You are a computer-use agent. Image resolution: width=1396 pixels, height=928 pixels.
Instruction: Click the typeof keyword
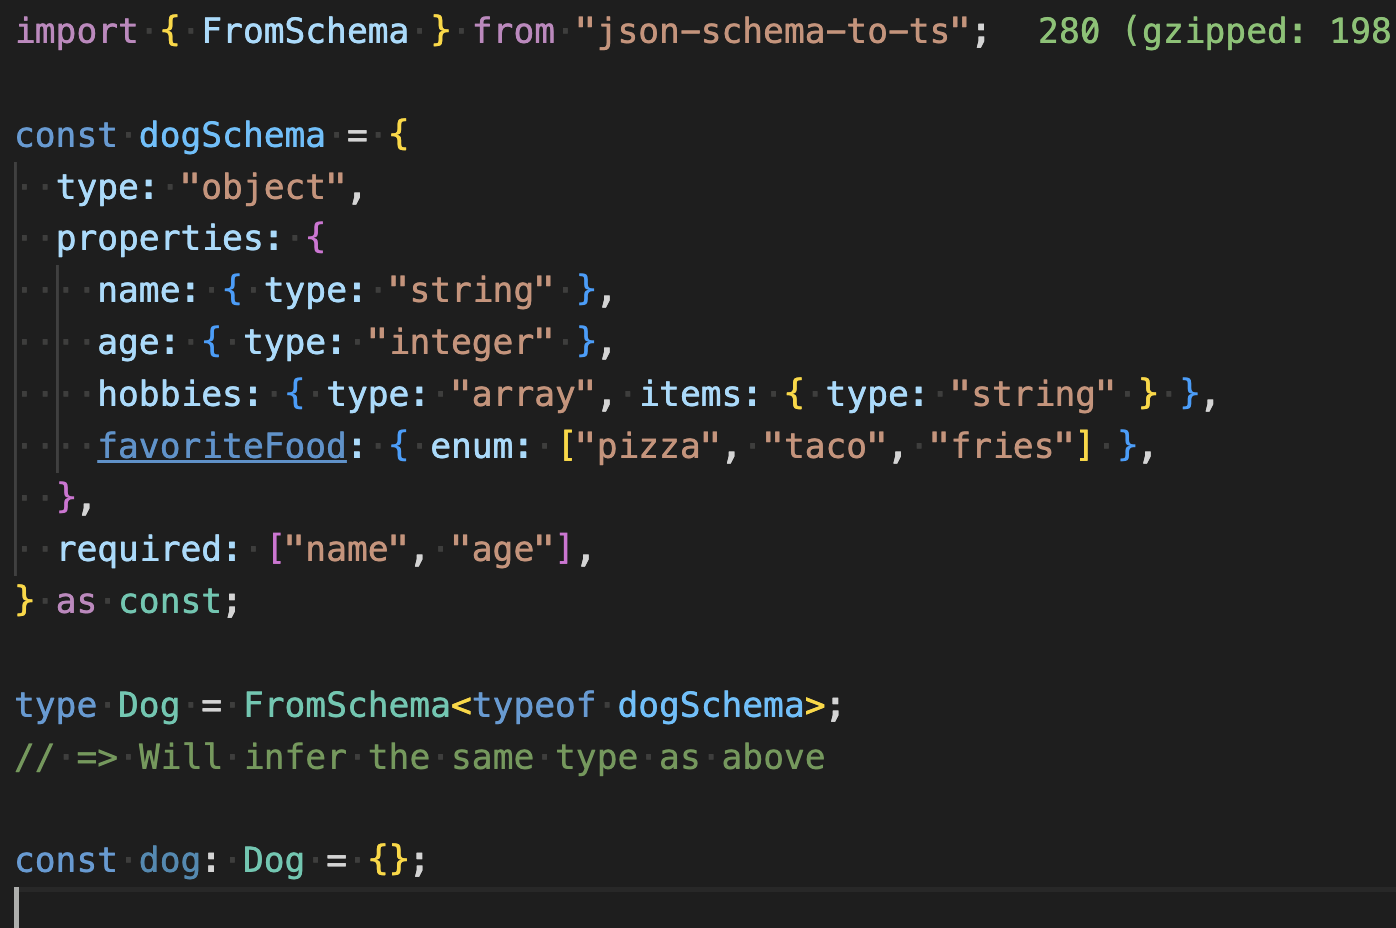click(534, 705)
